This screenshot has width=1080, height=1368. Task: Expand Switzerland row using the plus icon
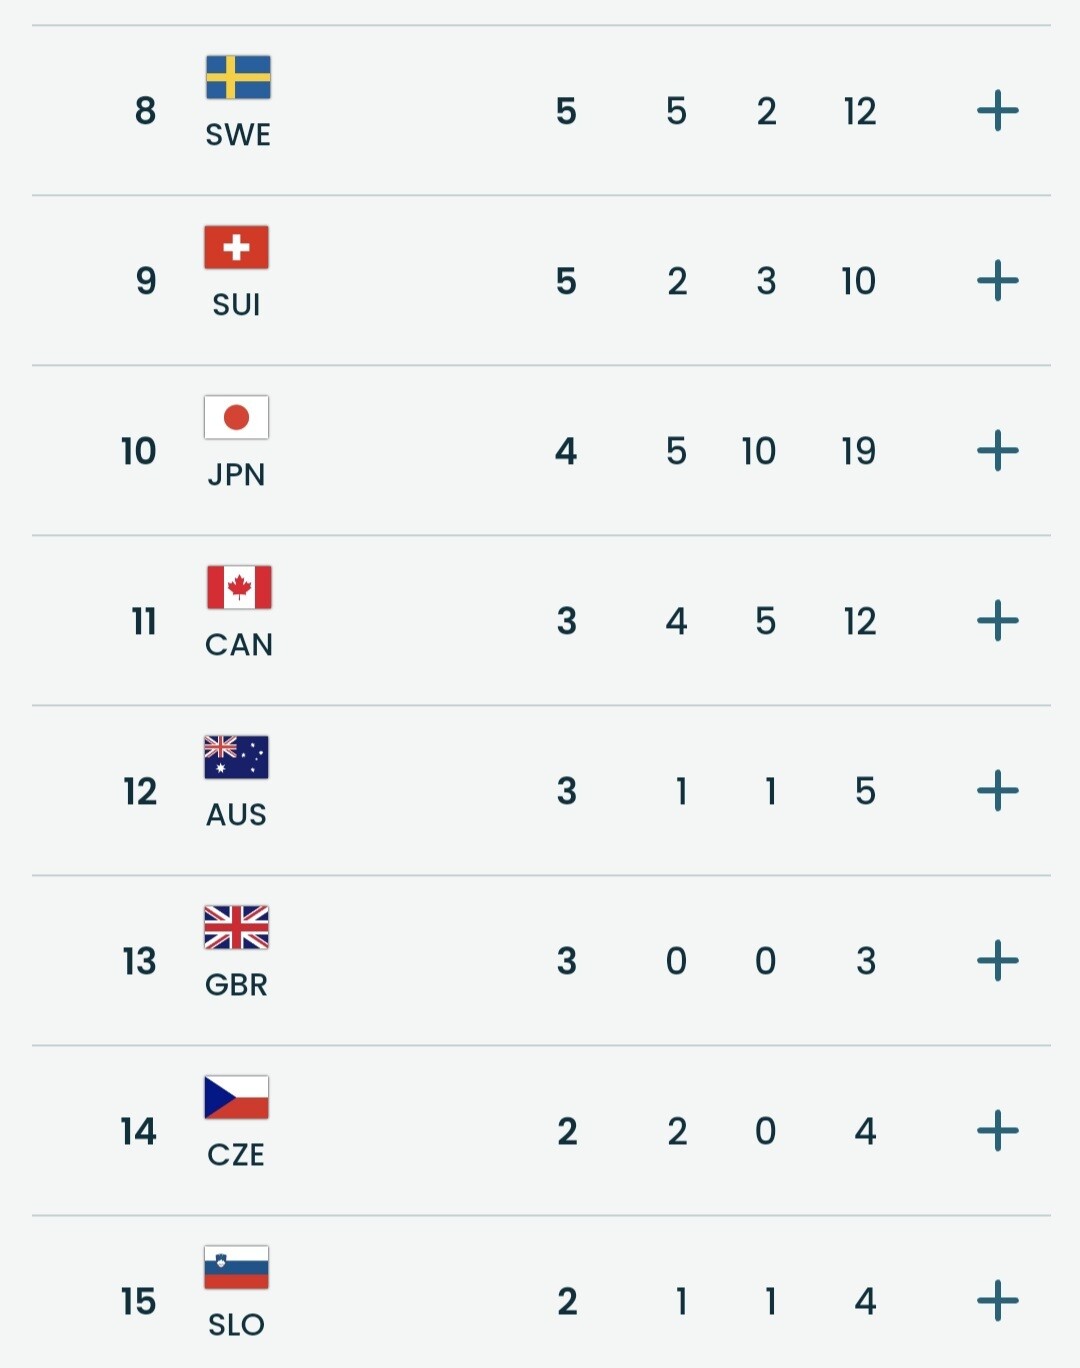(x=997, y=280)
